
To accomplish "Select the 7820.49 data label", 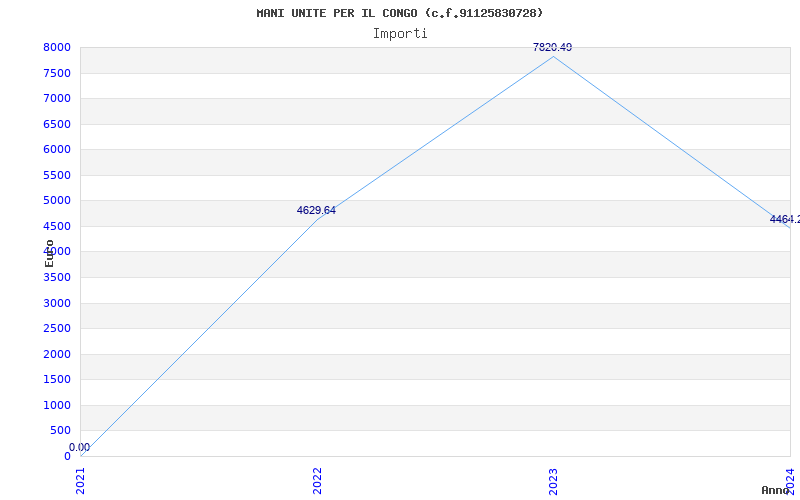I will click(552, 47).
